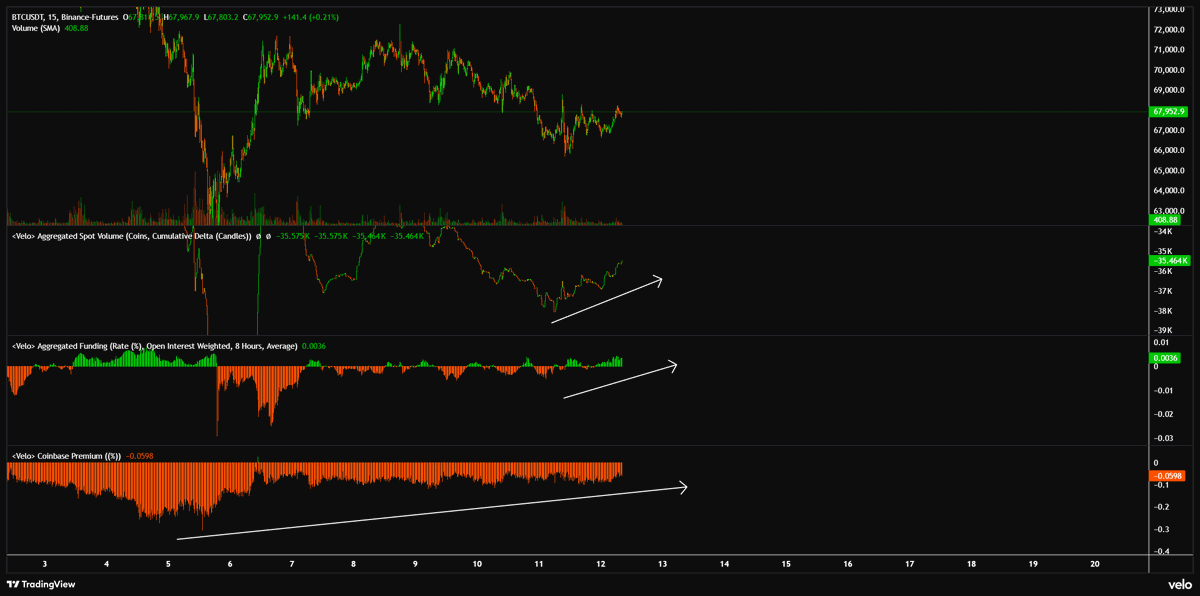Select the Coinbase Premium indicator title

coord(66,456)
